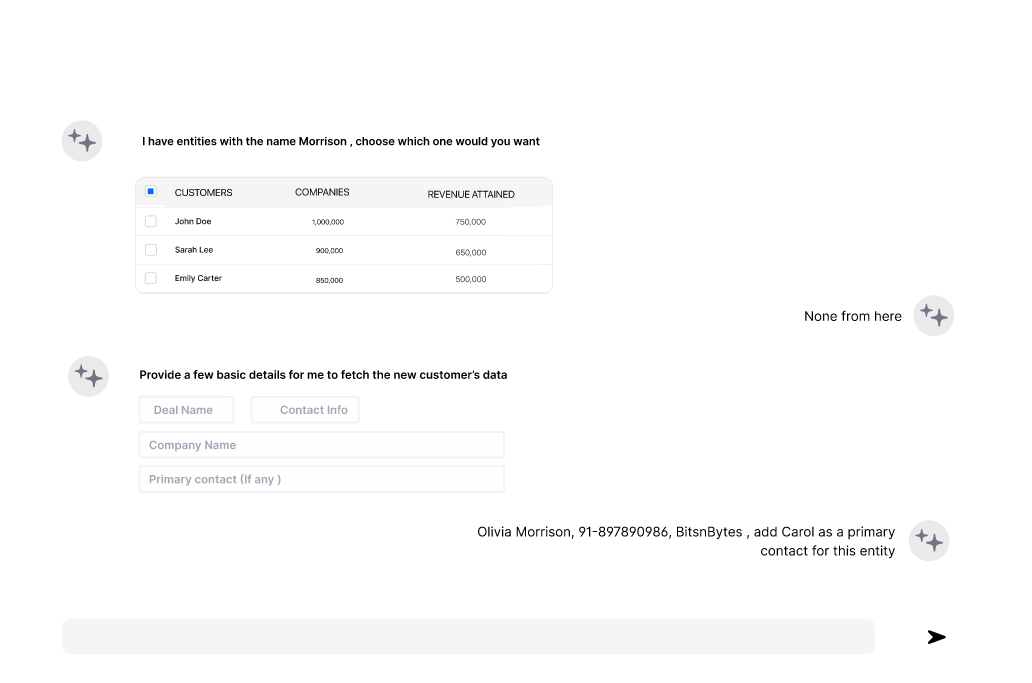Focus the chat message input box
Viewport: 1032px width, 683px height.
pyautogui.click(x=468, y=636)
